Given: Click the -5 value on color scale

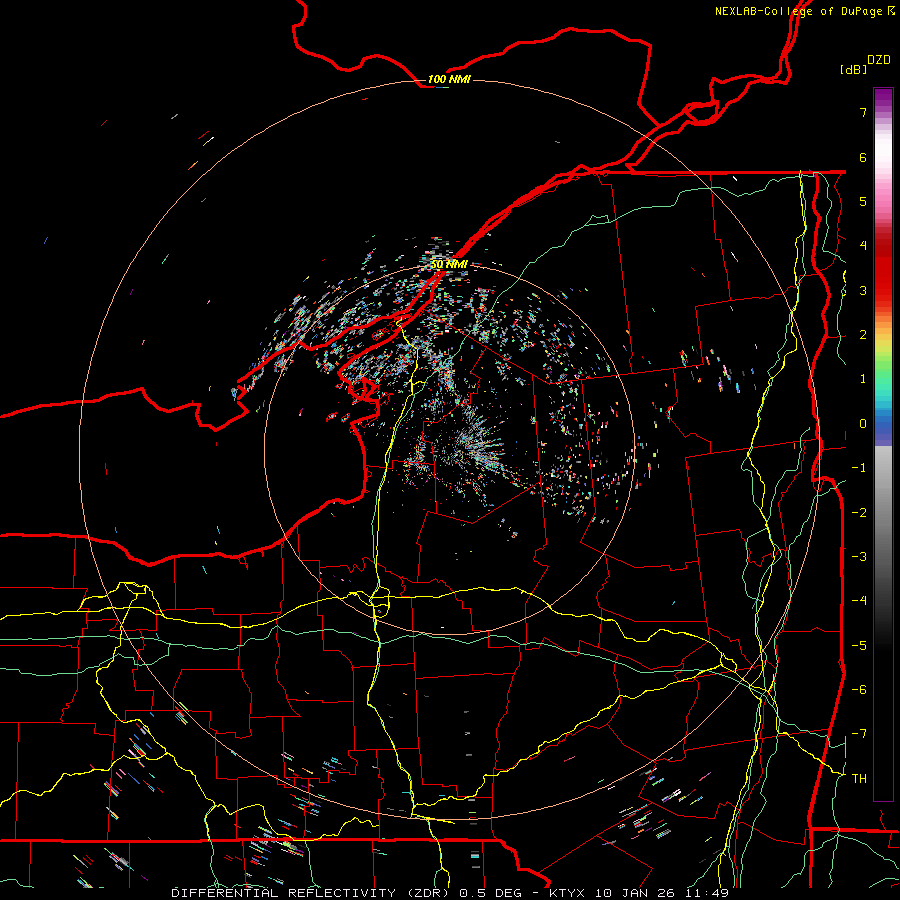Looking at the screenshot, I should [x=859, y=645].
